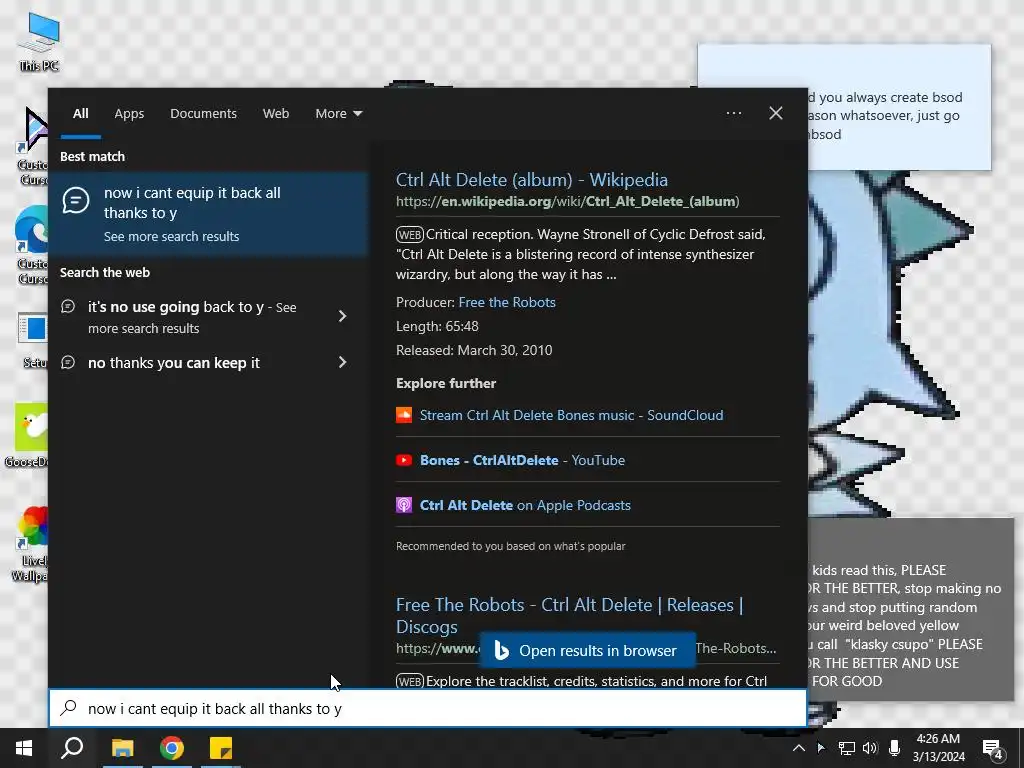The height and width of the screenshot is (768, 1024).
Task: Open 'Stream Ctrl Alt Delete Bones music - SoundCloud'
Action: point(571,415)
